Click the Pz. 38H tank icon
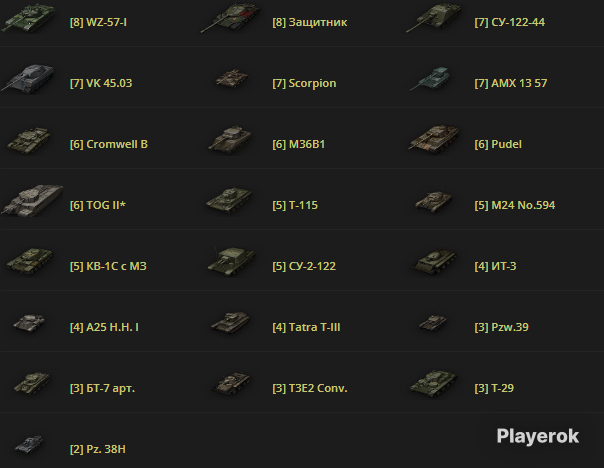The height and width of the screenshot is (468, 604). (29, 445)
